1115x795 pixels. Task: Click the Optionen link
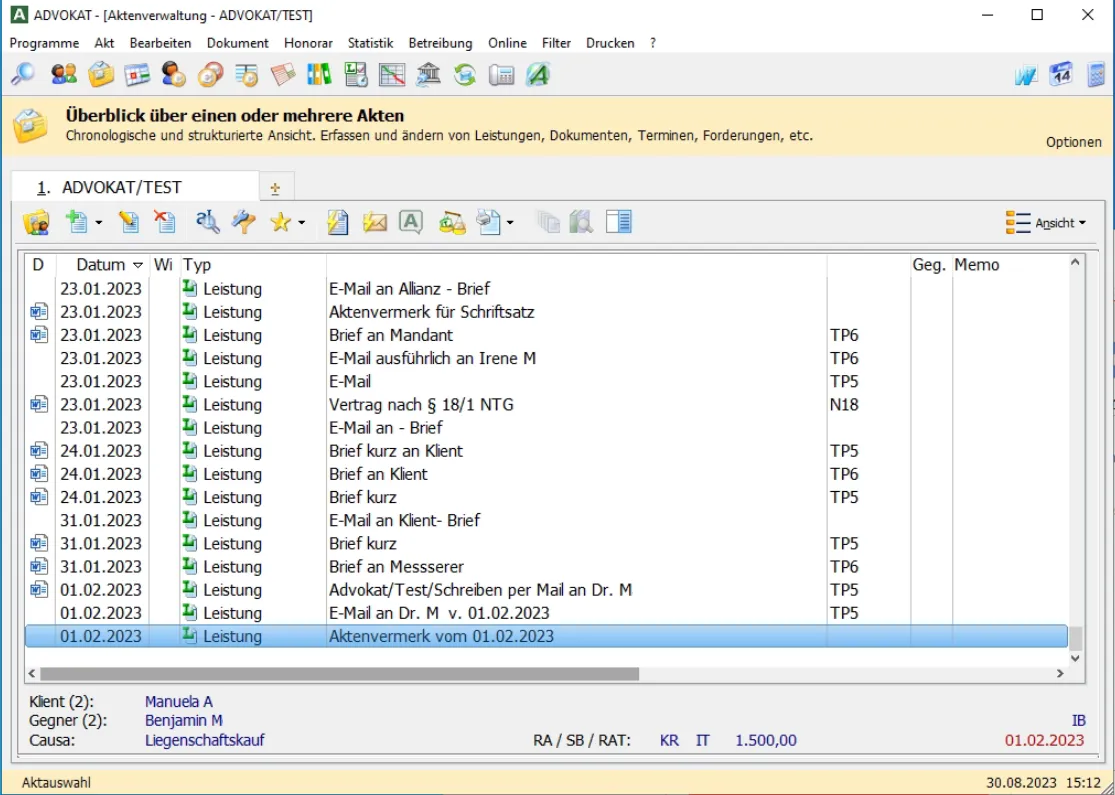[x=1073, y=142]
